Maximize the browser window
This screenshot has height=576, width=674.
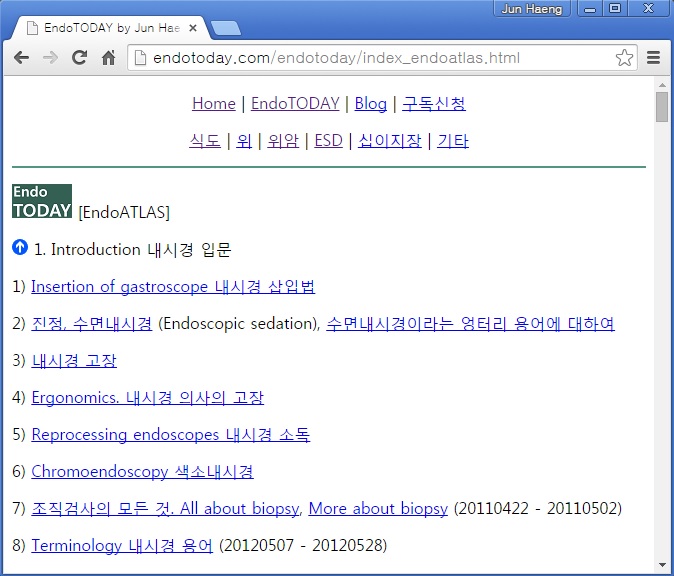[x=615, y=9]
